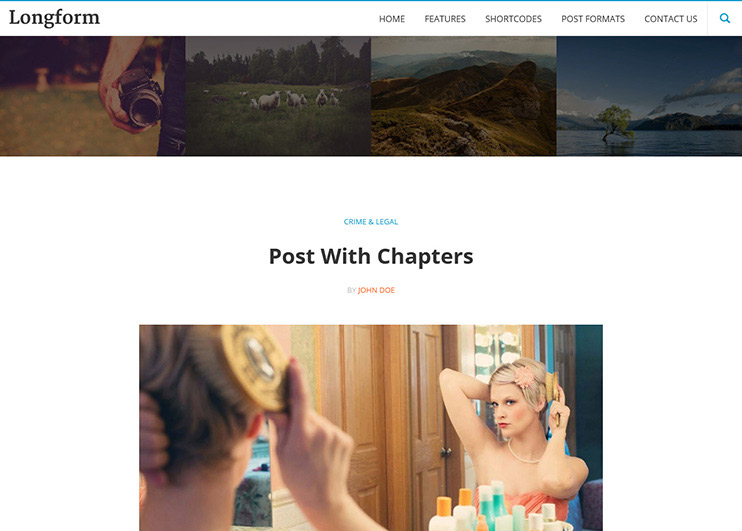The height and width of the screenshot is (531, 742).
Task: Select Shortcodes in the navigation
Action: tap(513, 19)
